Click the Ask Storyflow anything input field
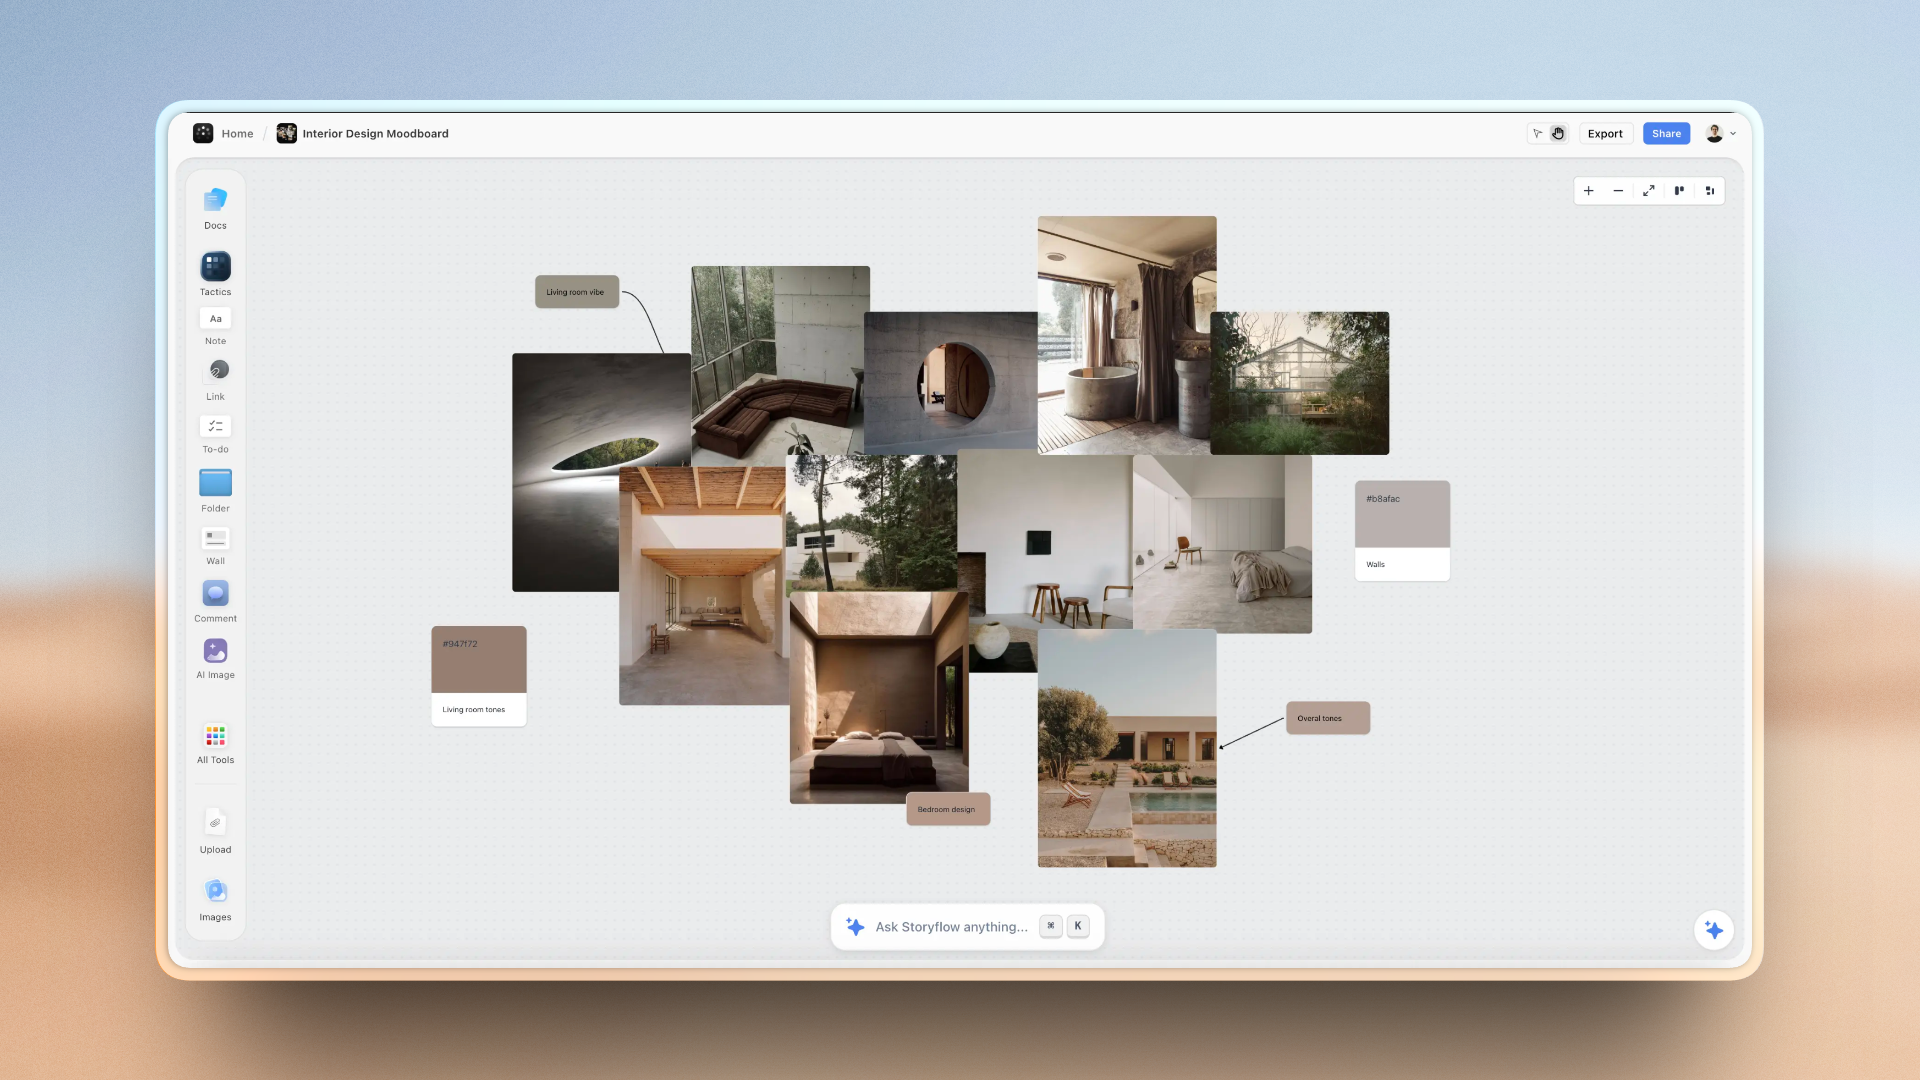 tap(950, 926)
